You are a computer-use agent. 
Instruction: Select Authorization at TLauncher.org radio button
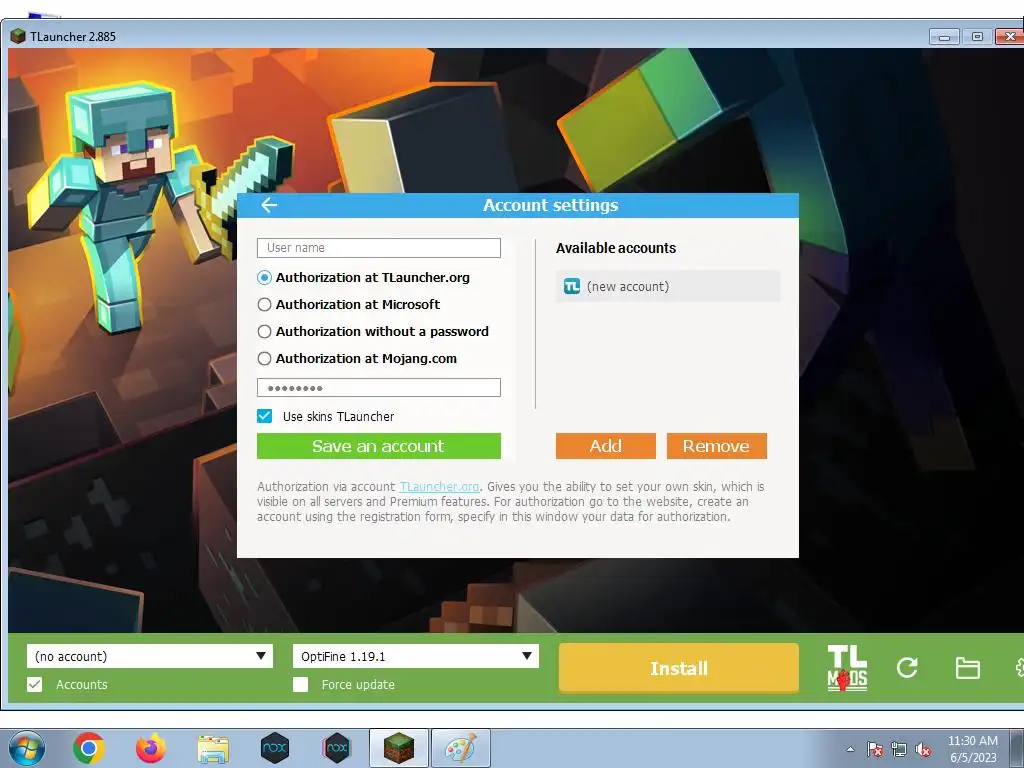(264, 278)
